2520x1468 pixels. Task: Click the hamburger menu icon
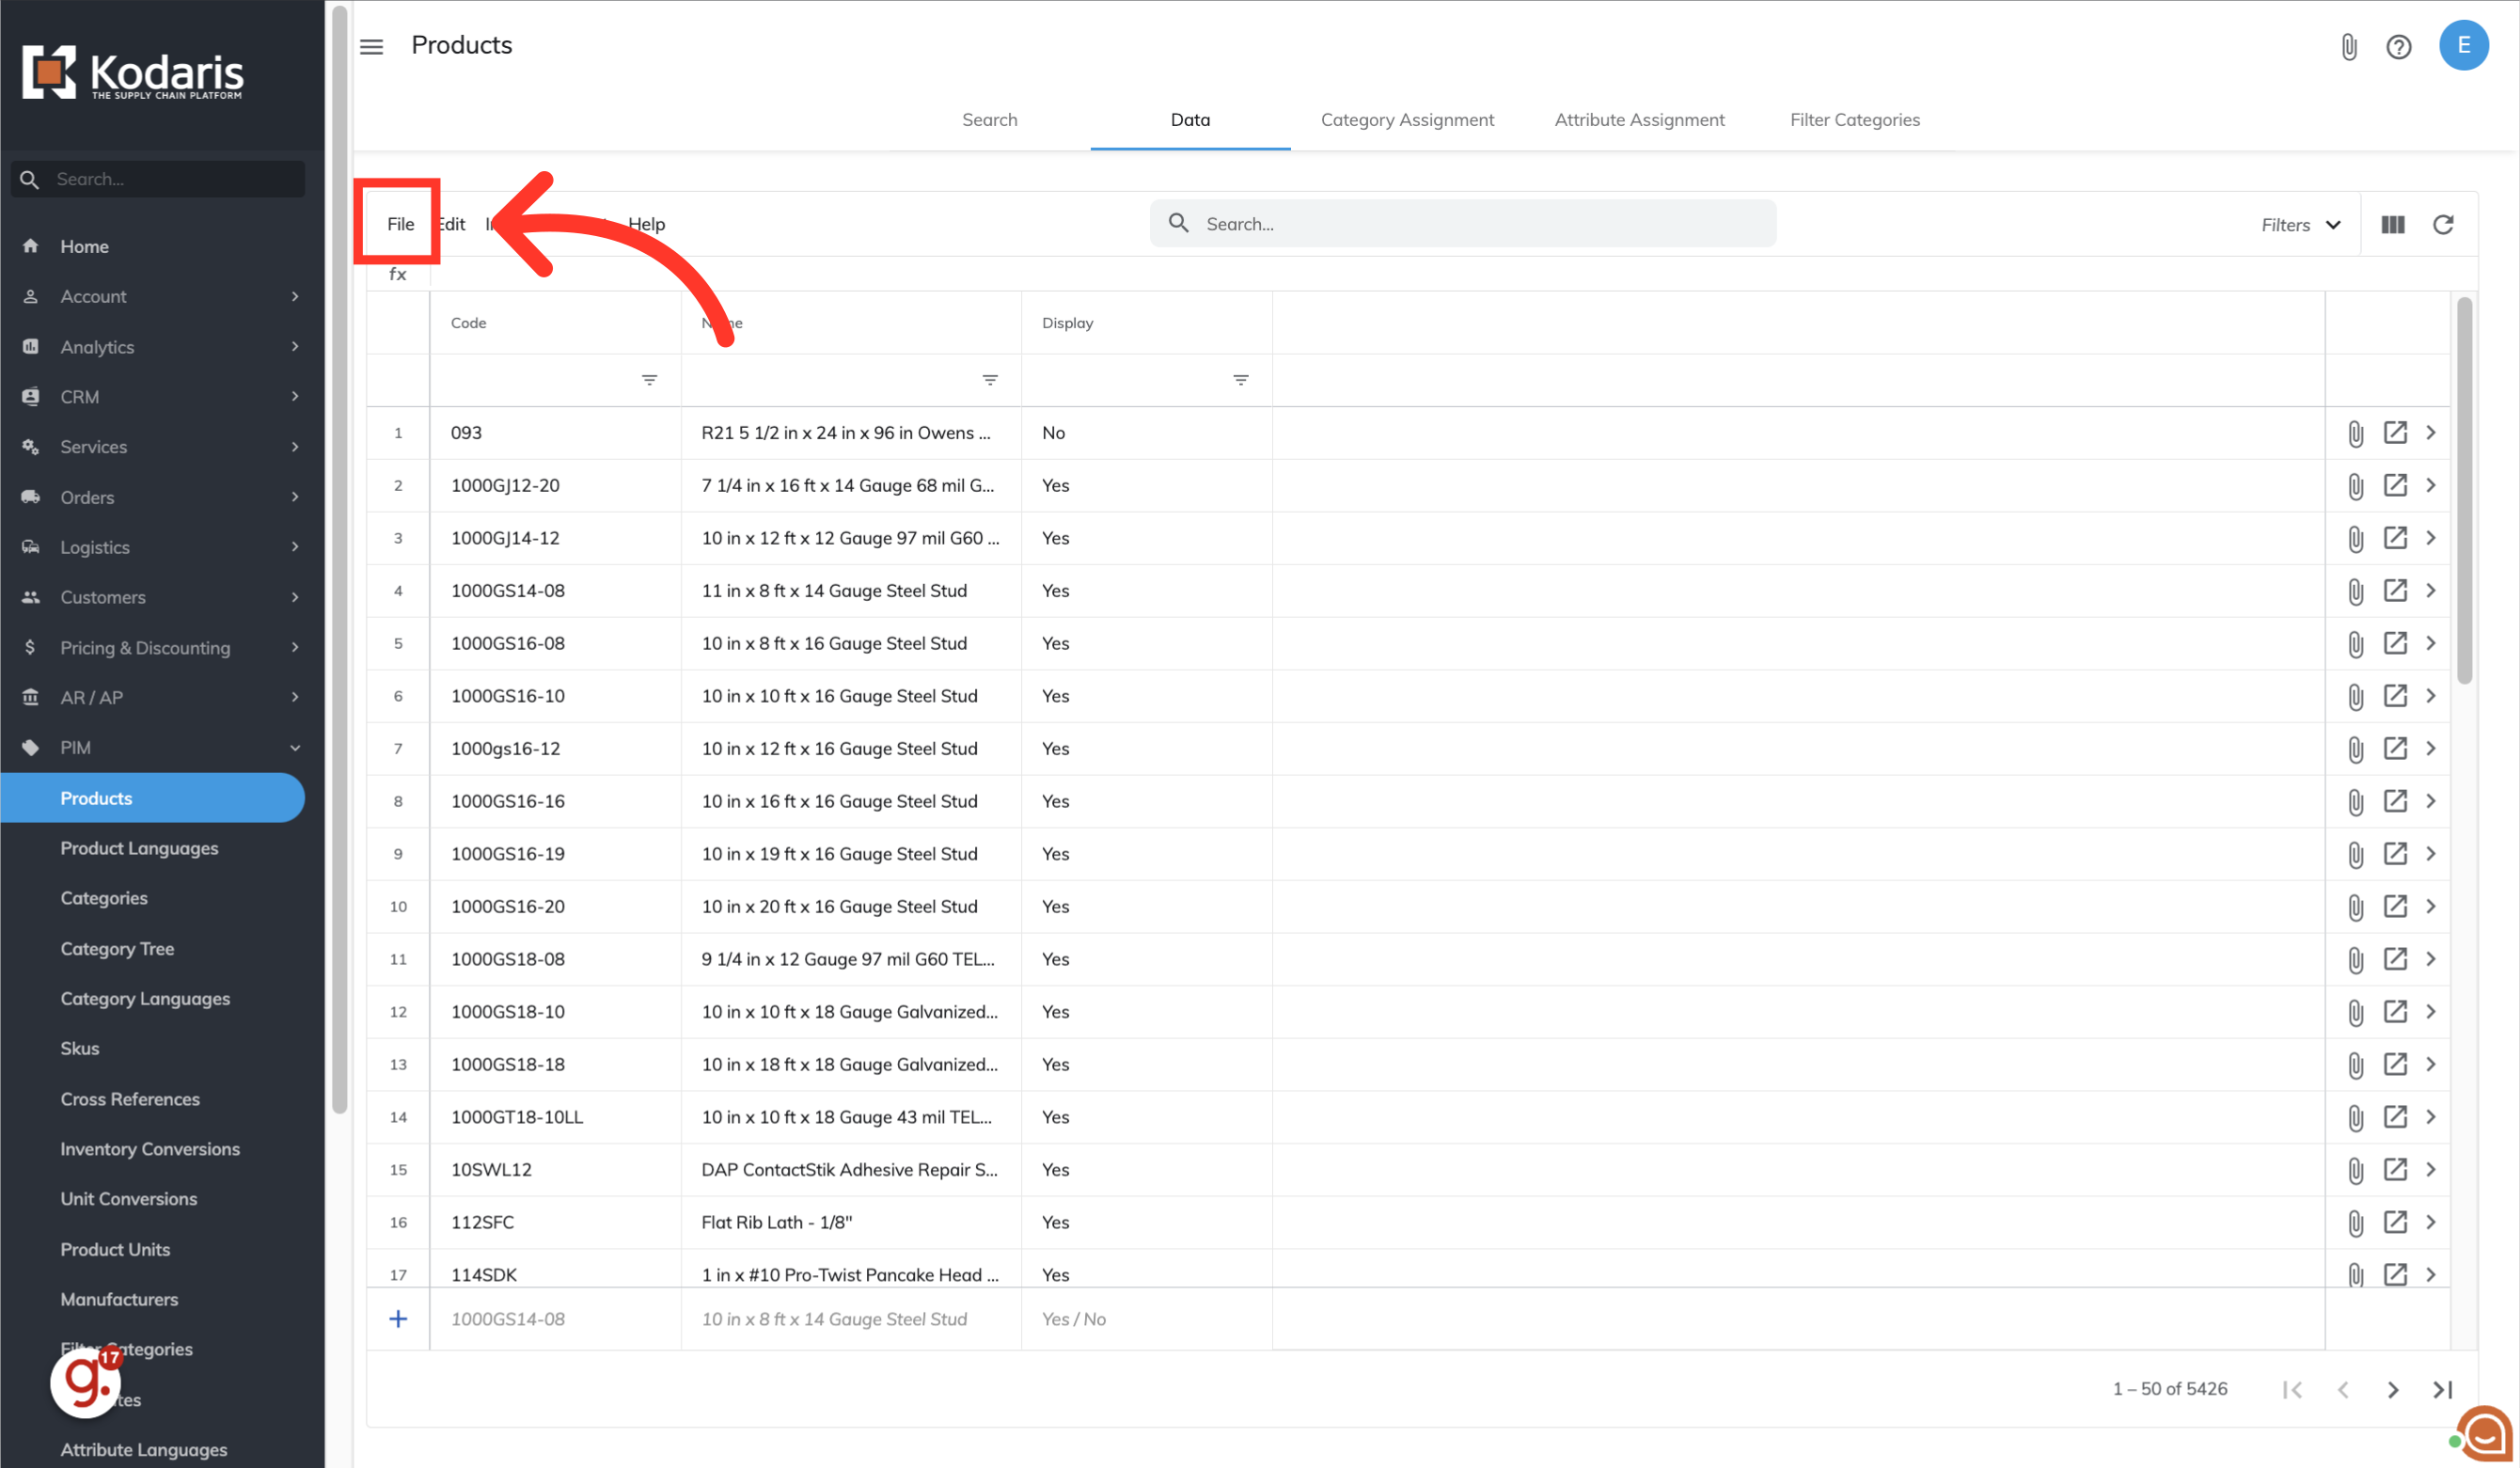point(371,46)
